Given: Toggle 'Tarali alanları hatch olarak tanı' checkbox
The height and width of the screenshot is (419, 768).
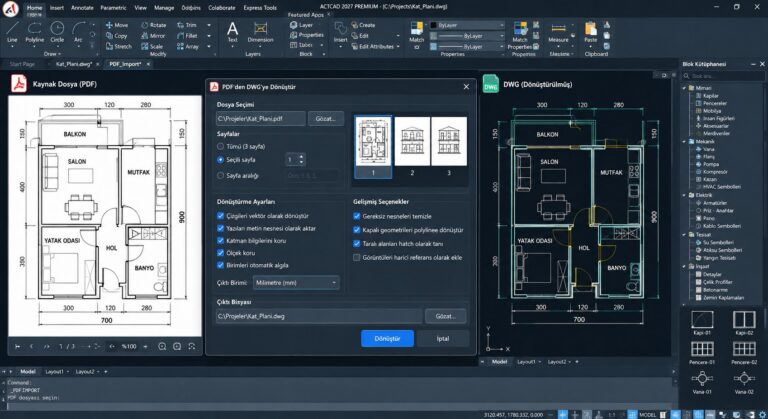Looking at the screenshot, I should [x=357, y=244].
